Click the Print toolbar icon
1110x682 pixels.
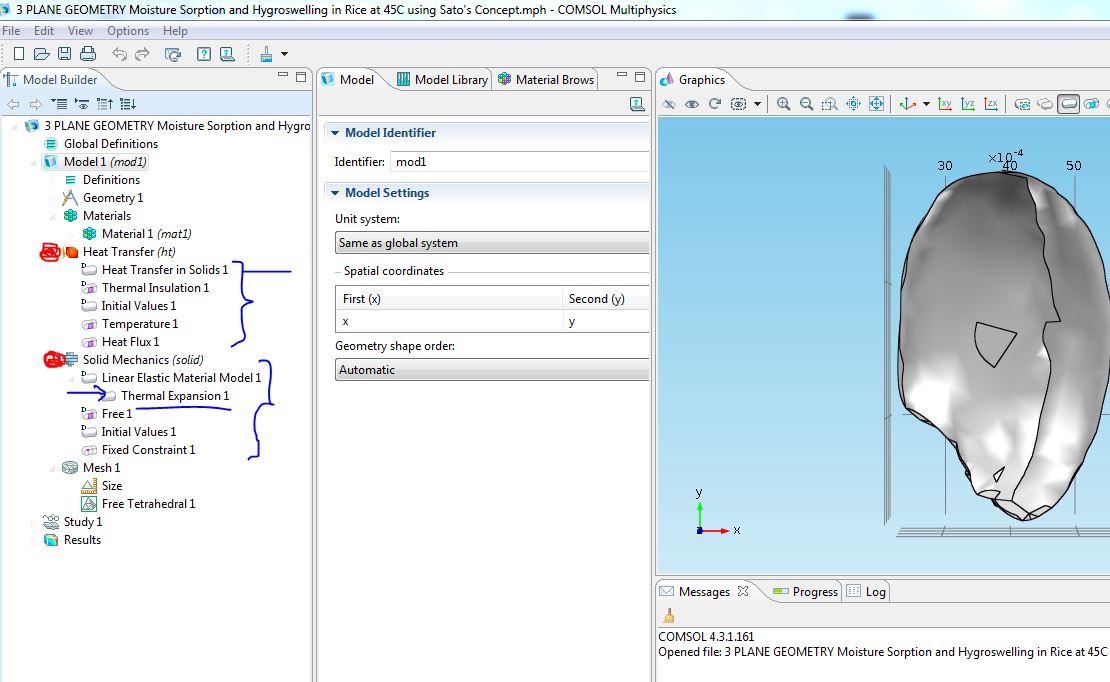(87, 54)
